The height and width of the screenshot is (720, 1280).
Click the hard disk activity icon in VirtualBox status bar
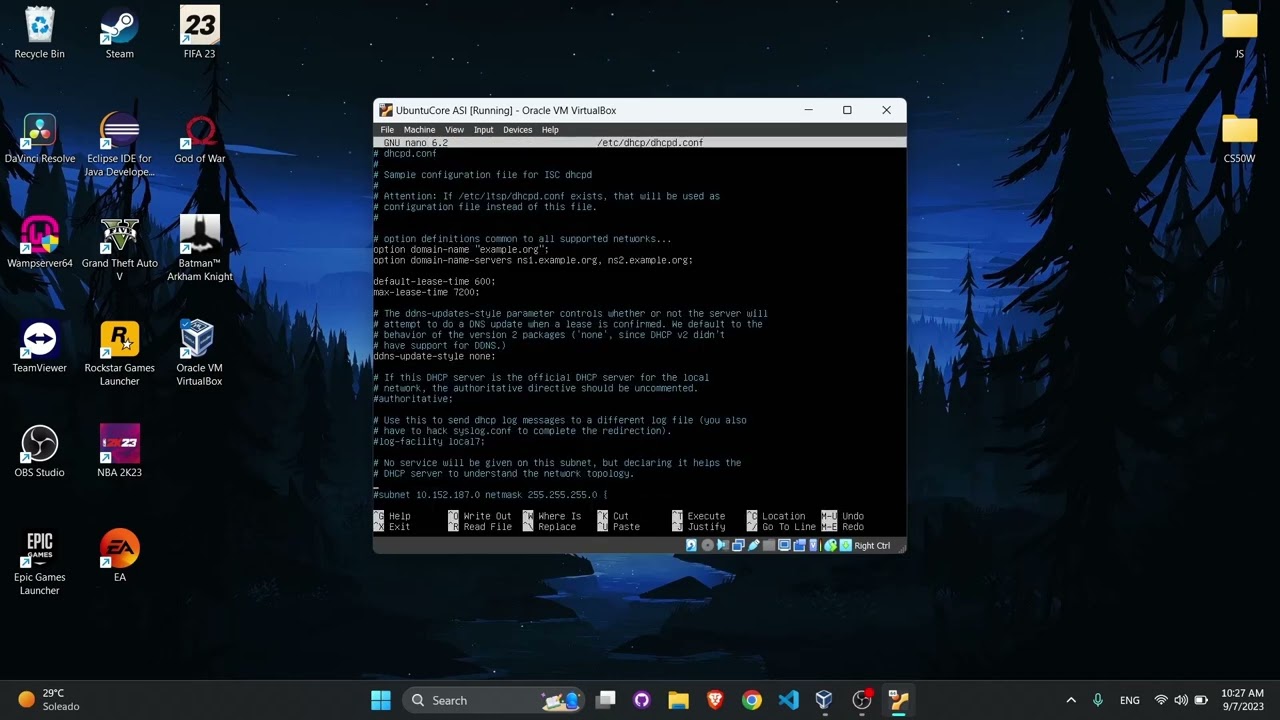[x=691, y=545]
